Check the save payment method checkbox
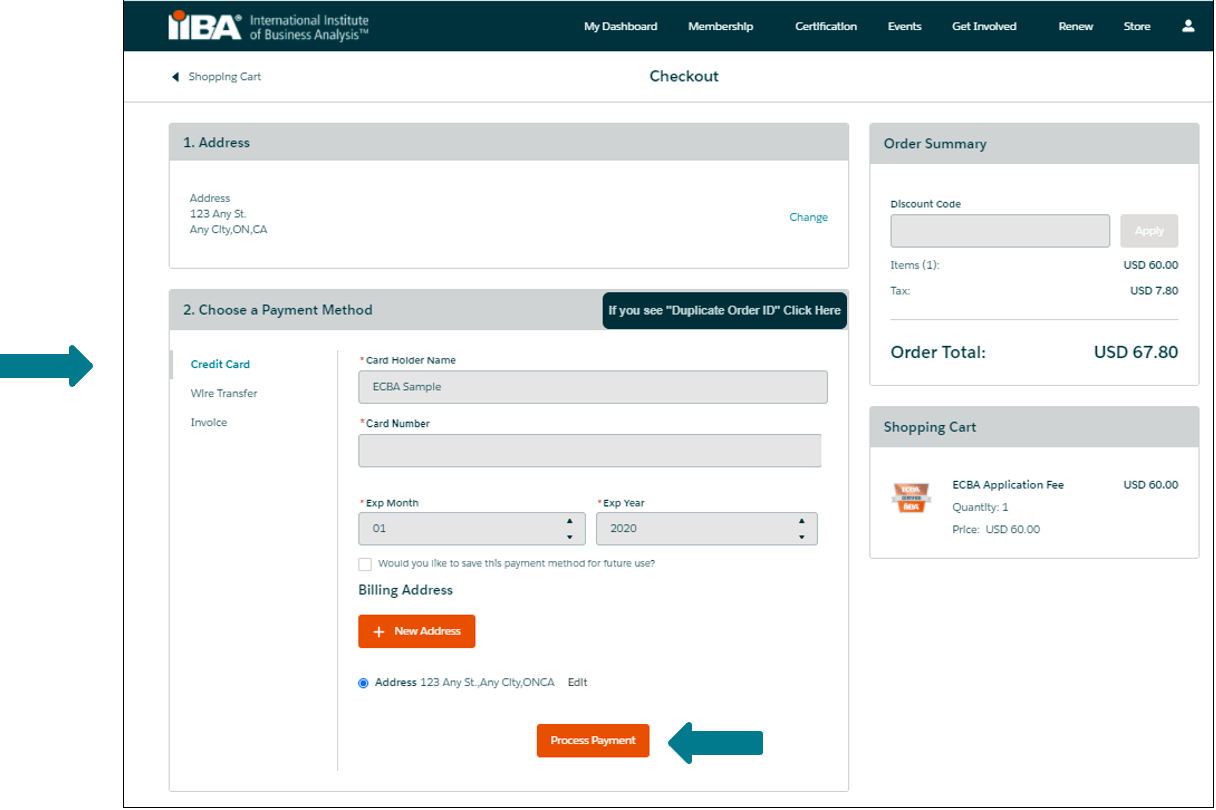1216x810 pixels. click(x=365, y=564)
